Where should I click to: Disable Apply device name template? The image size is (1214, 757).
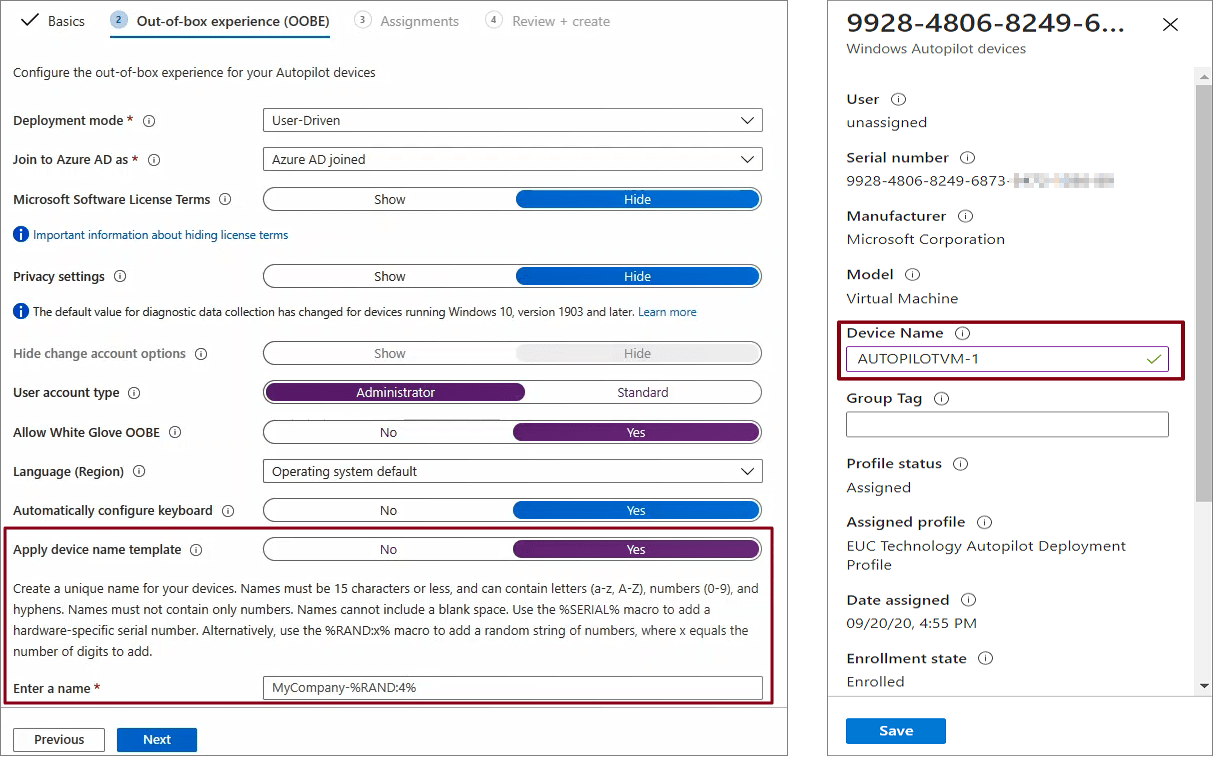coord(389,548)
